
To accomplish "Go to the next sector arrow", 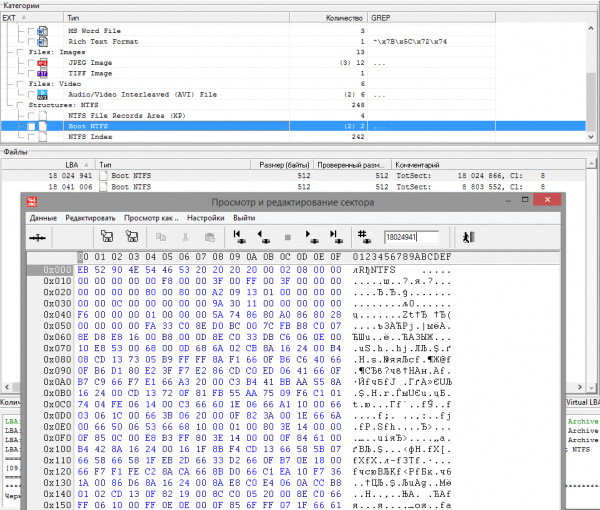I will tap(311, 237).
